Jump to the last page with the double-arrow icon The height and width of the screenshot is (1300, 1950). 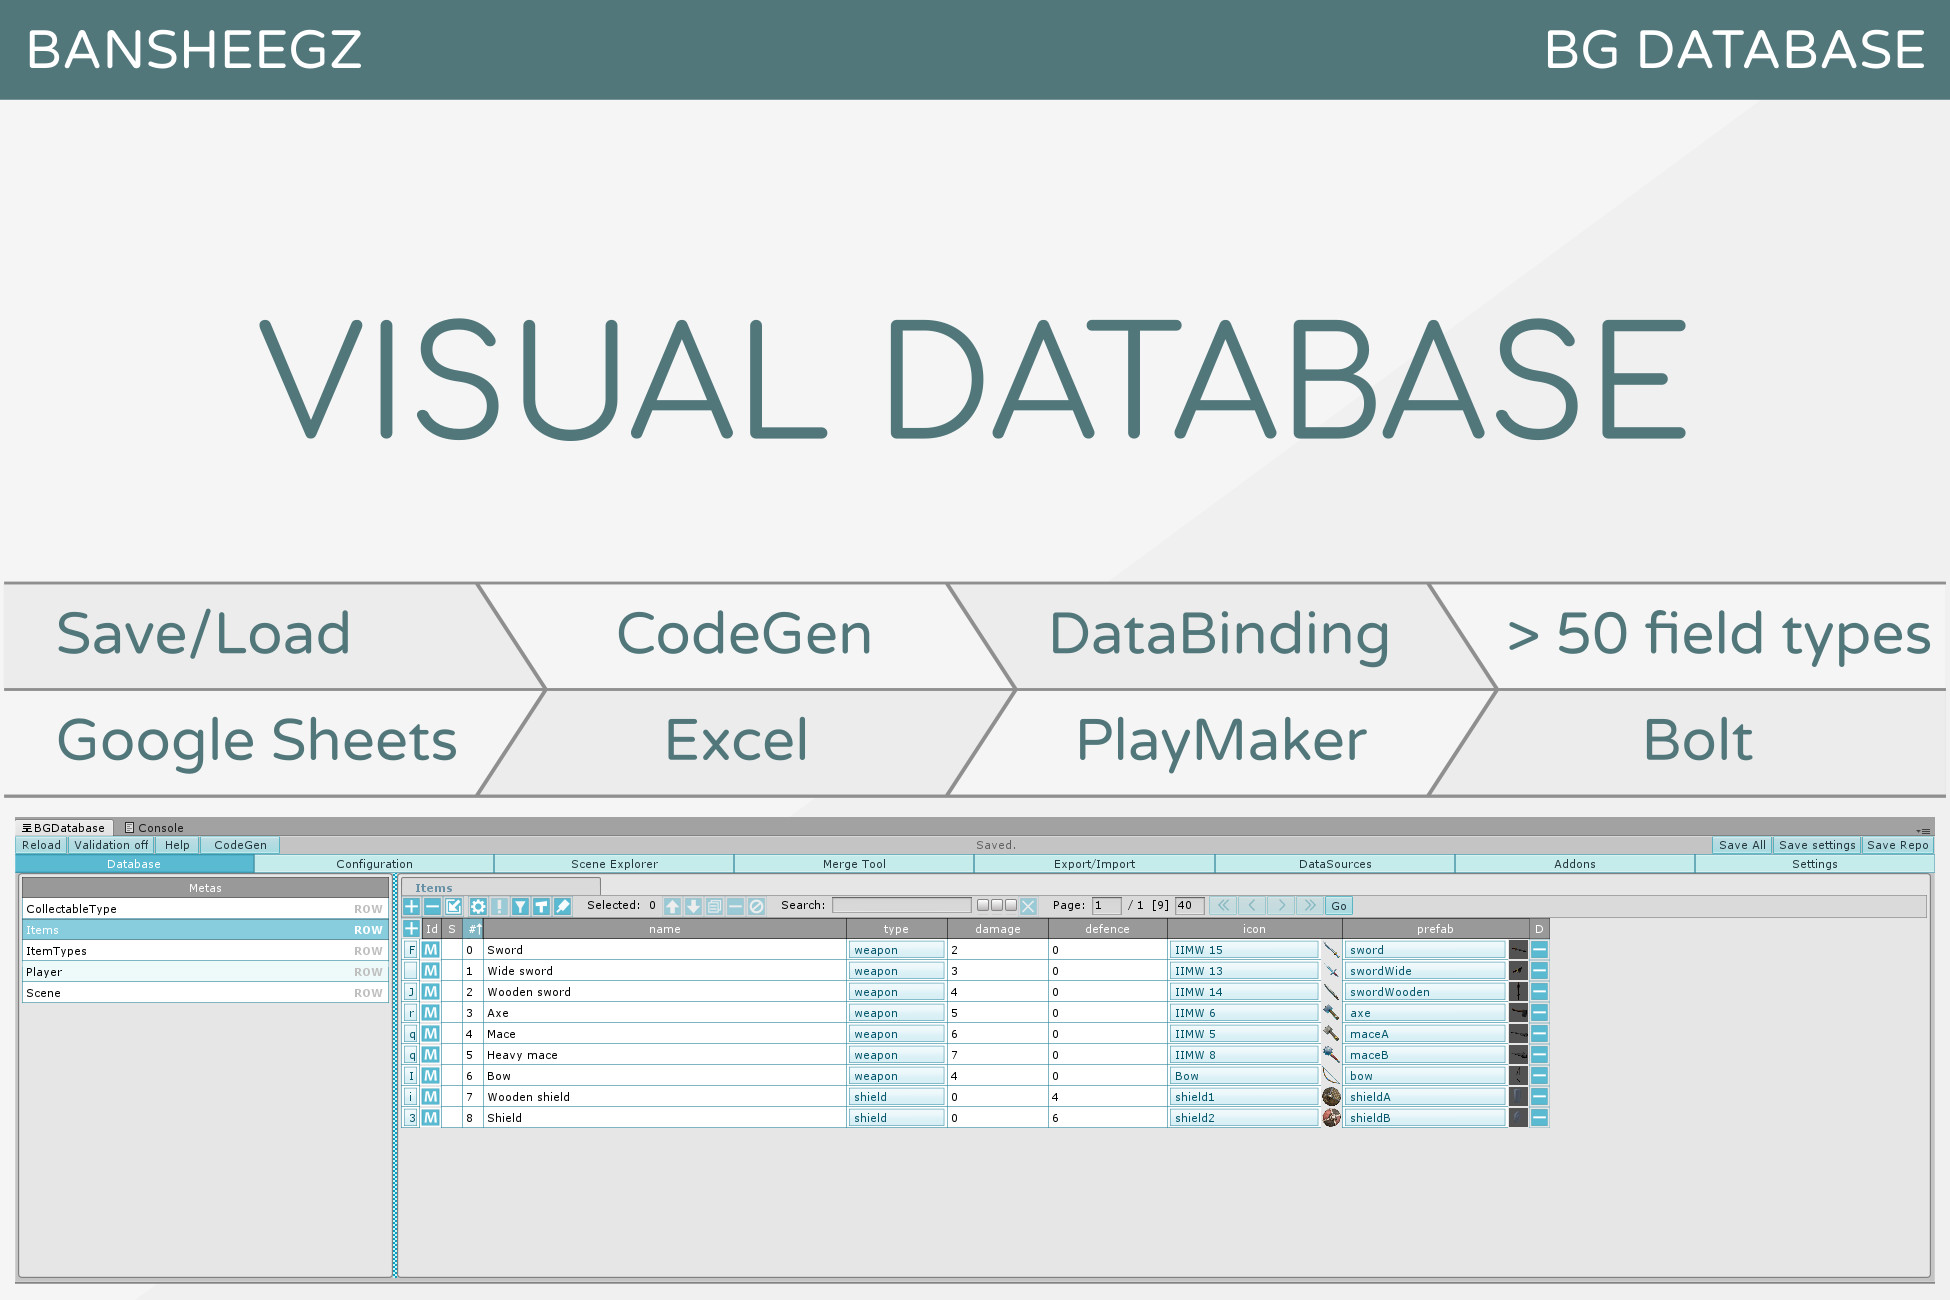pyautogui.click(x=1311, y=906)
